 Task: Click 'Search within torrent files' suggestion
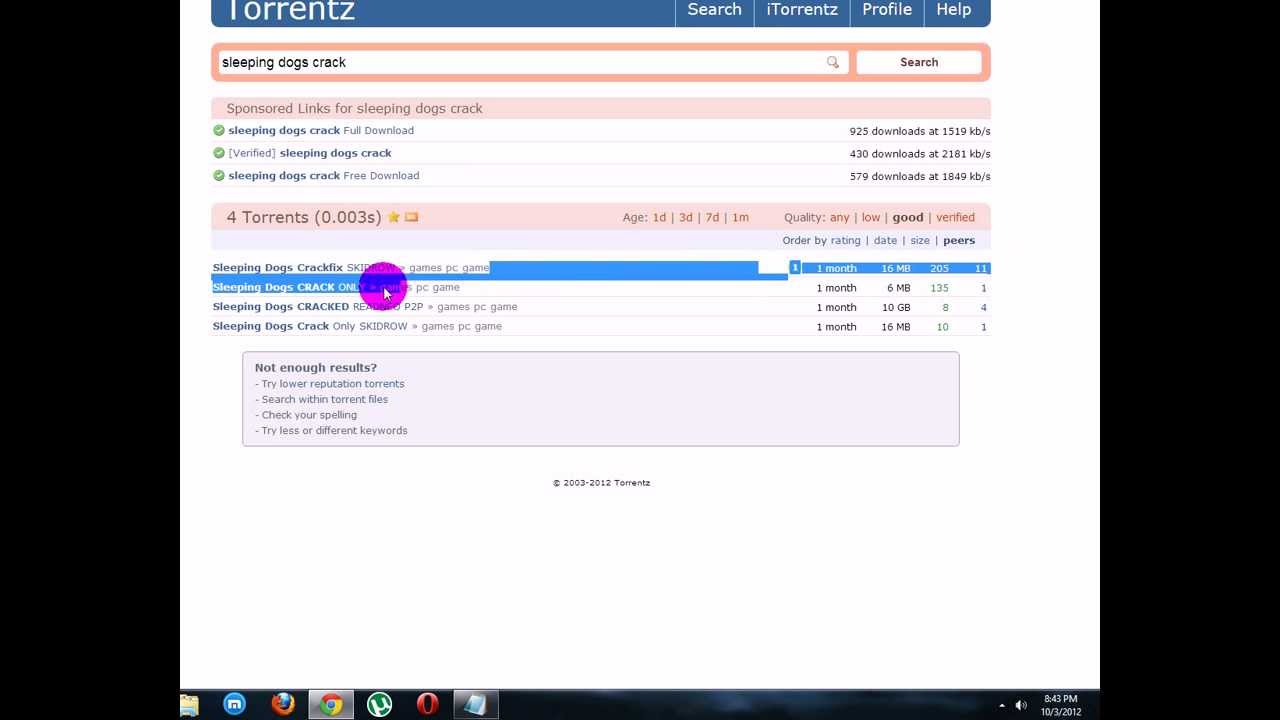(325, 399)
